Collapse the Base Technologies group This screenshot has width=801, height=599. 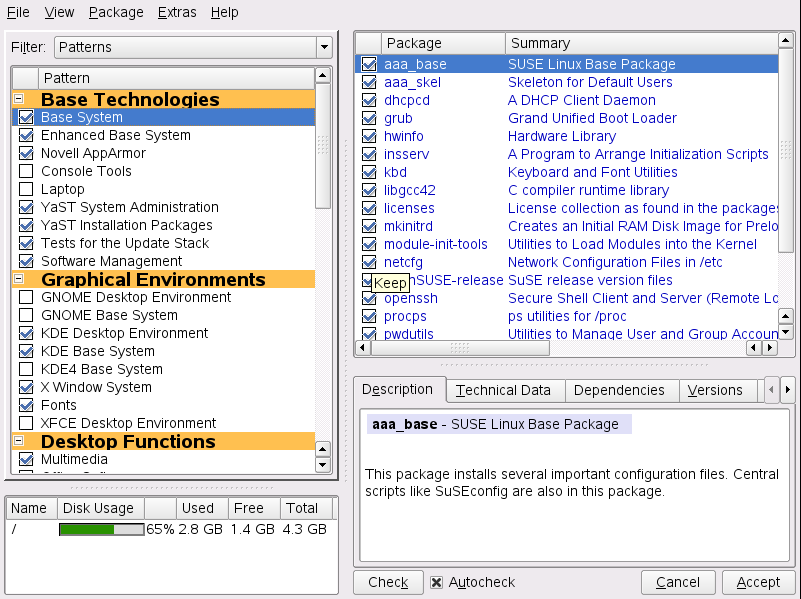tap(19, 99)
